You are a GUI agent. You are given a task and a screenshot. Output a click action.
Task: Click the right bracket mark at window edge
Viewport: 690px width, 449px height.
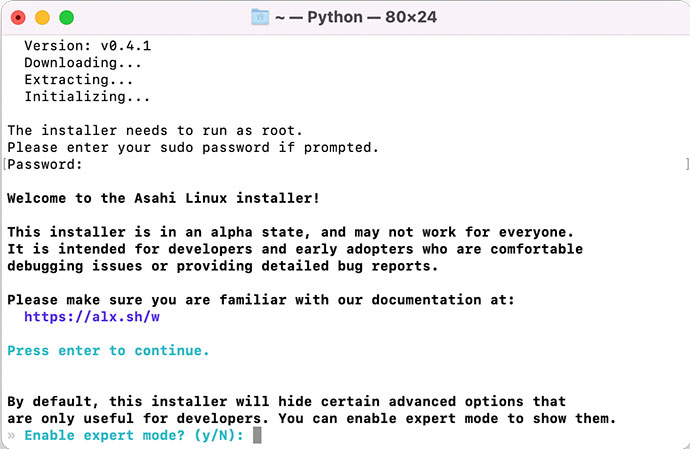687,164
